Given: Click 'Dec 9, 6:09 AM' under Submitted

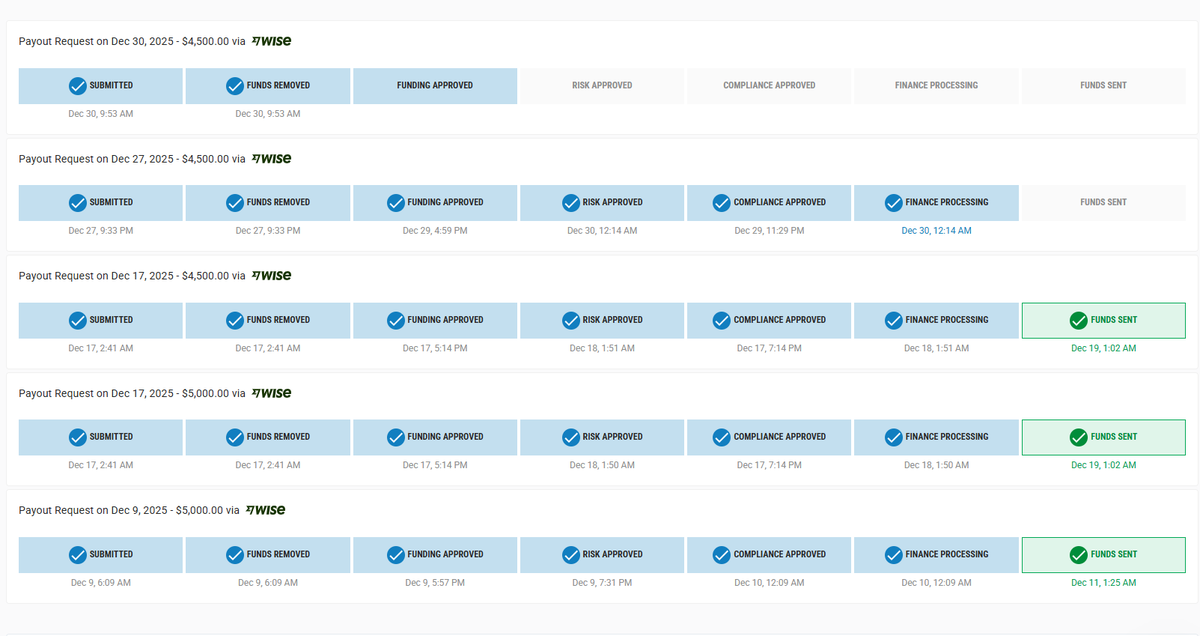Looking at the screenshot, I should click(x=101, y=583).
